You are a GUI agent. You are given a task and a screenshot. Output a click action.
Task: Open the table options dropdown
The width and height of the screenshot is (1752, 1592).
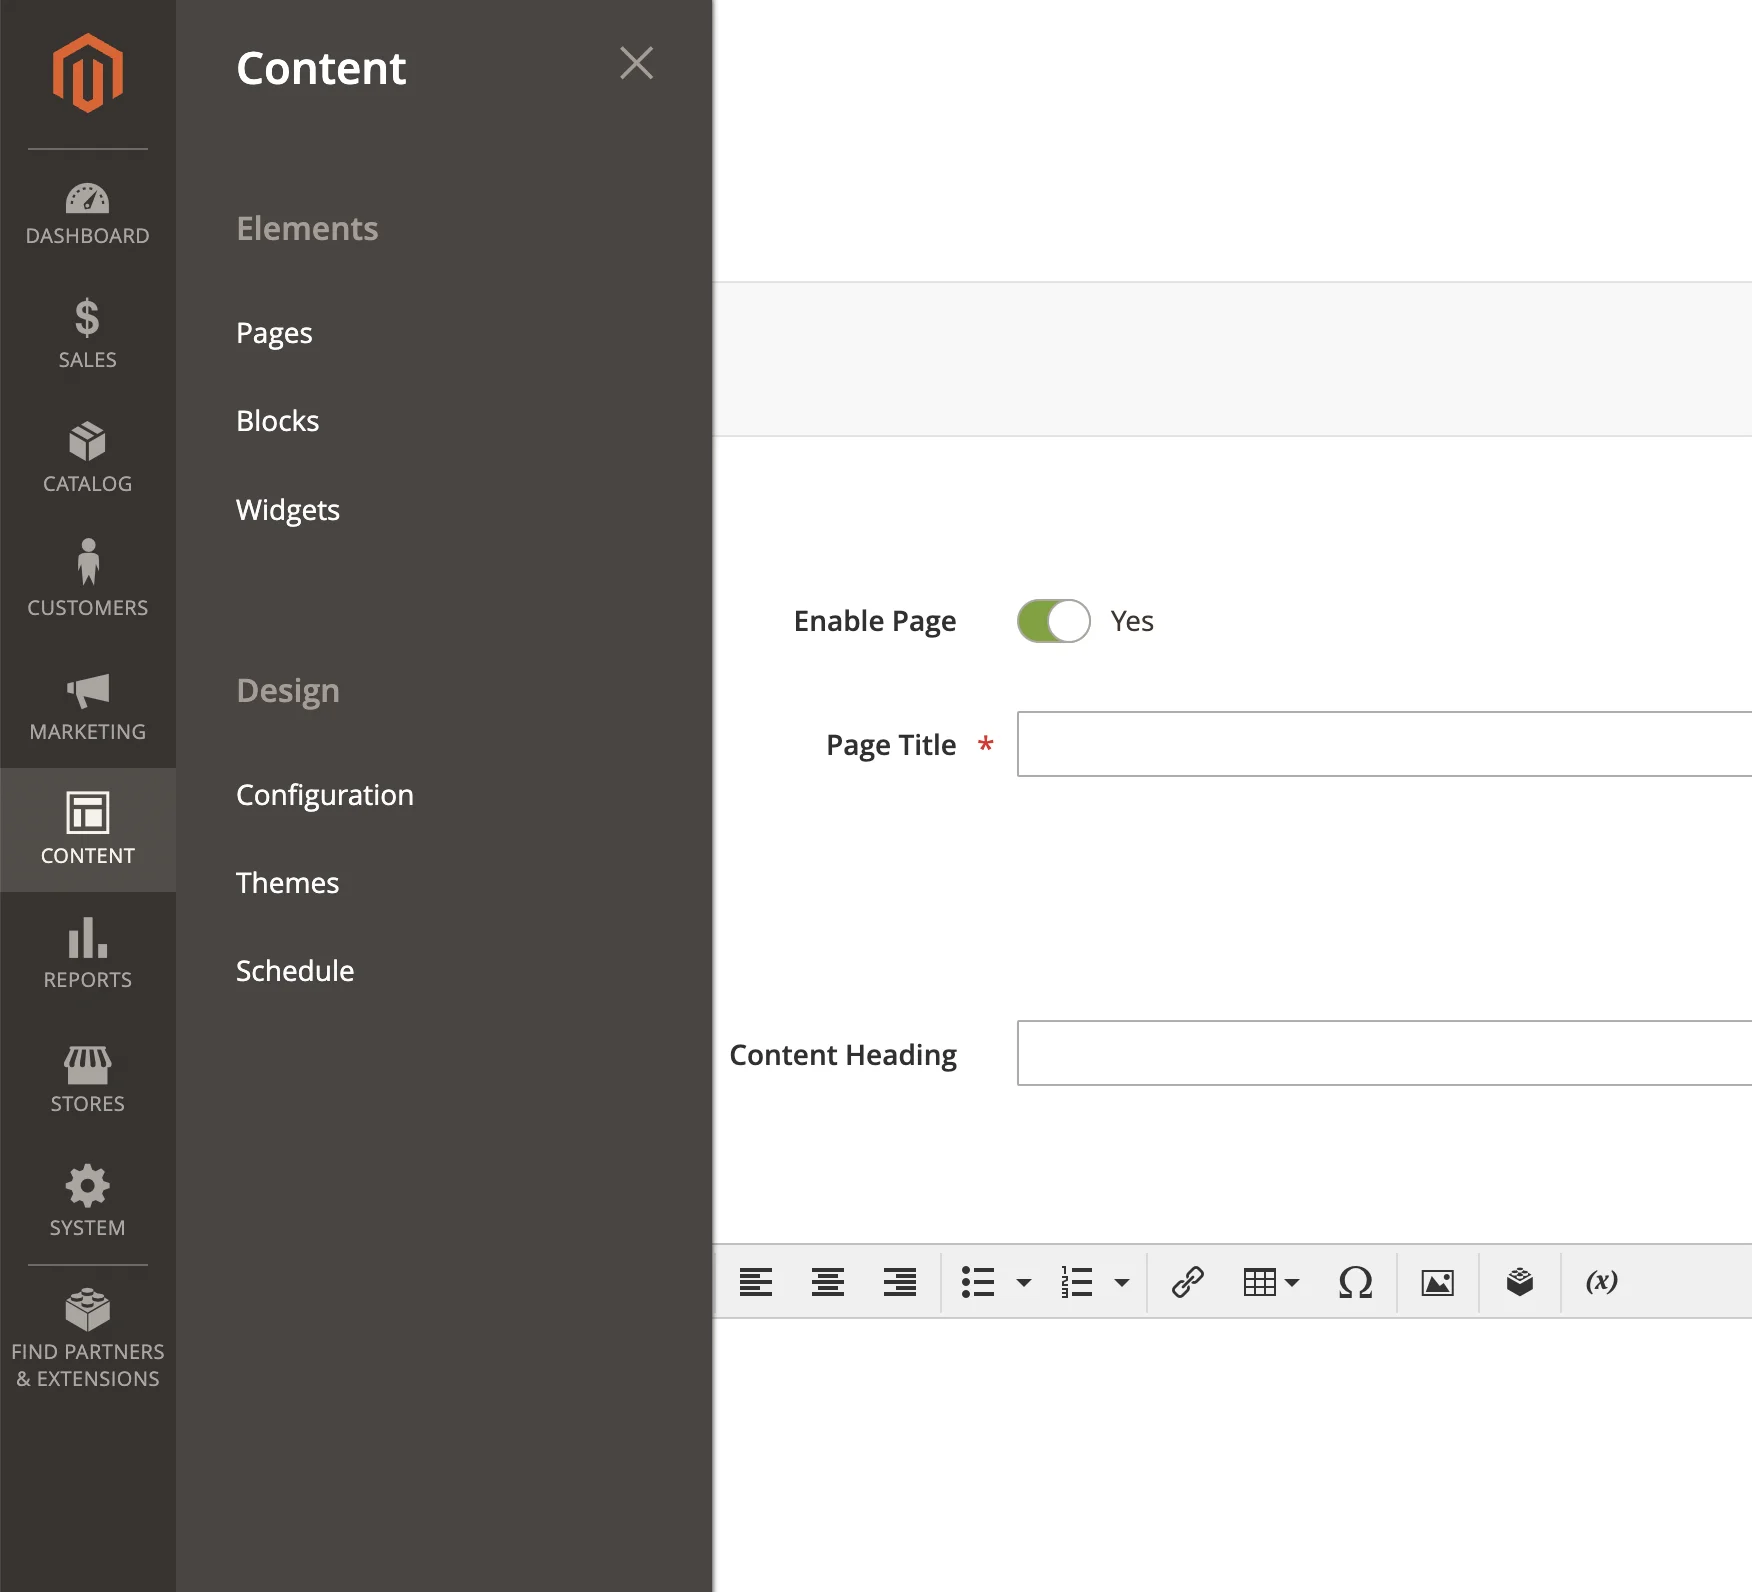coord(1293,1282)
